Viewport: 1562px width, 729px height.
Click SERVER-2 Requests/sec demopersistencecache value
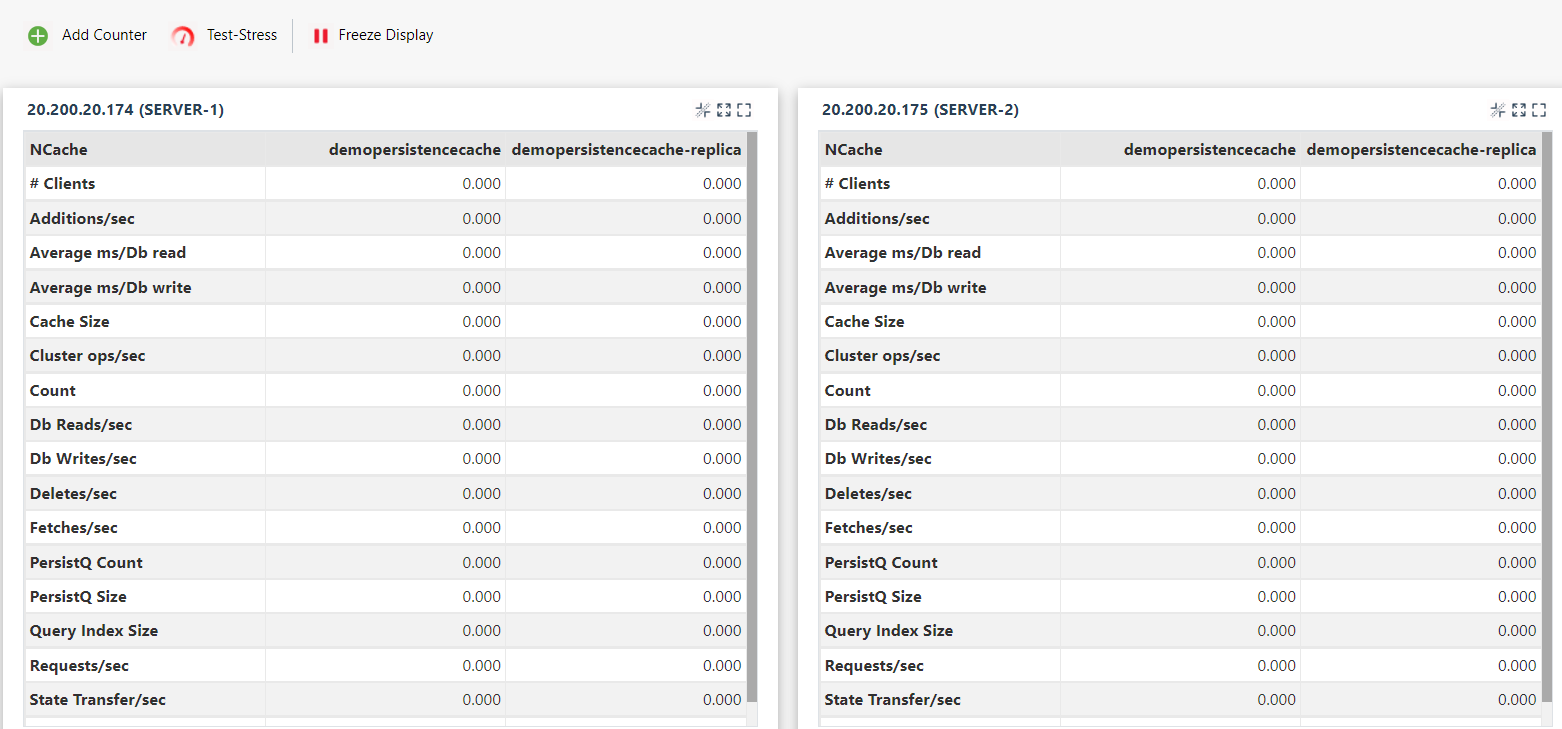(x=1277, y=665)
